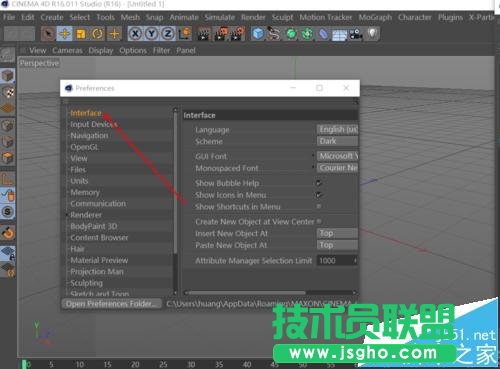The width and height of the screenshot is (500, 369).
Task: Click Open Preferences Folder button
Action: pos(111,304)
